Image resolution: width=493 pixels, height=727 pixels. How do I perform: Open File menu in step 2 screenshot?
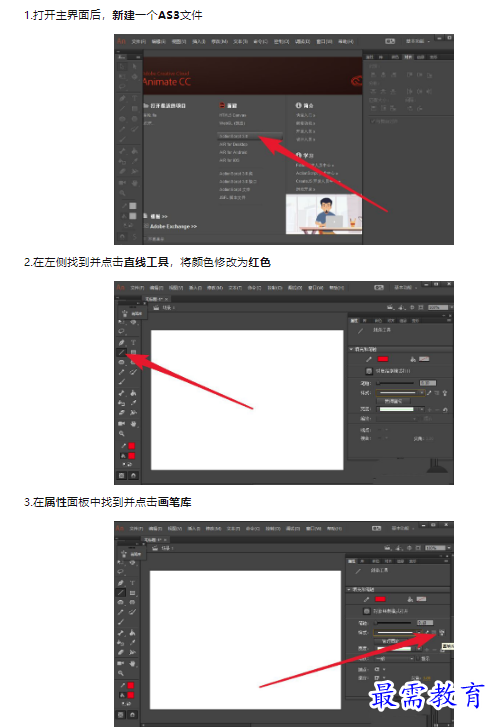click(x=137, y=288)
